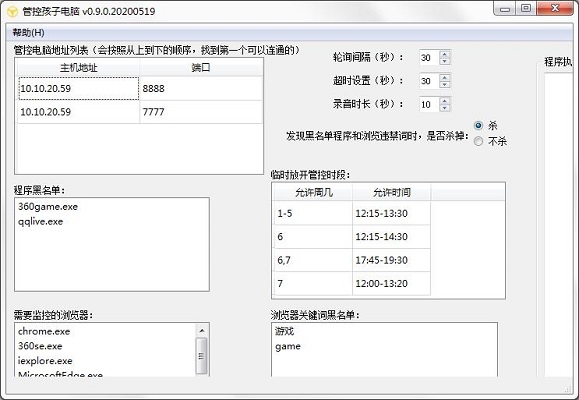Image resolution: width=579 pixels, height=400 pixels.
Task: Open the 帮助(H) menu
Action: point(28,33)
